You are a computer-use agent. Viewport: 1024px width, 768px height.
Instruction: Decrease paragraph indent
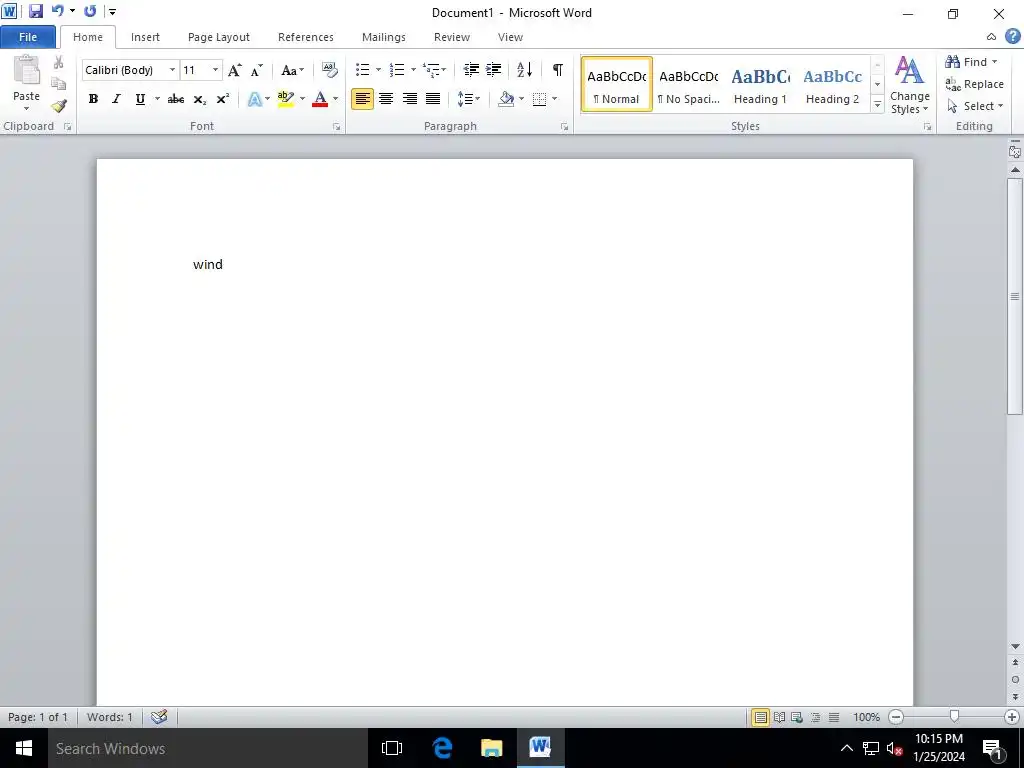(x=471, y=70)
